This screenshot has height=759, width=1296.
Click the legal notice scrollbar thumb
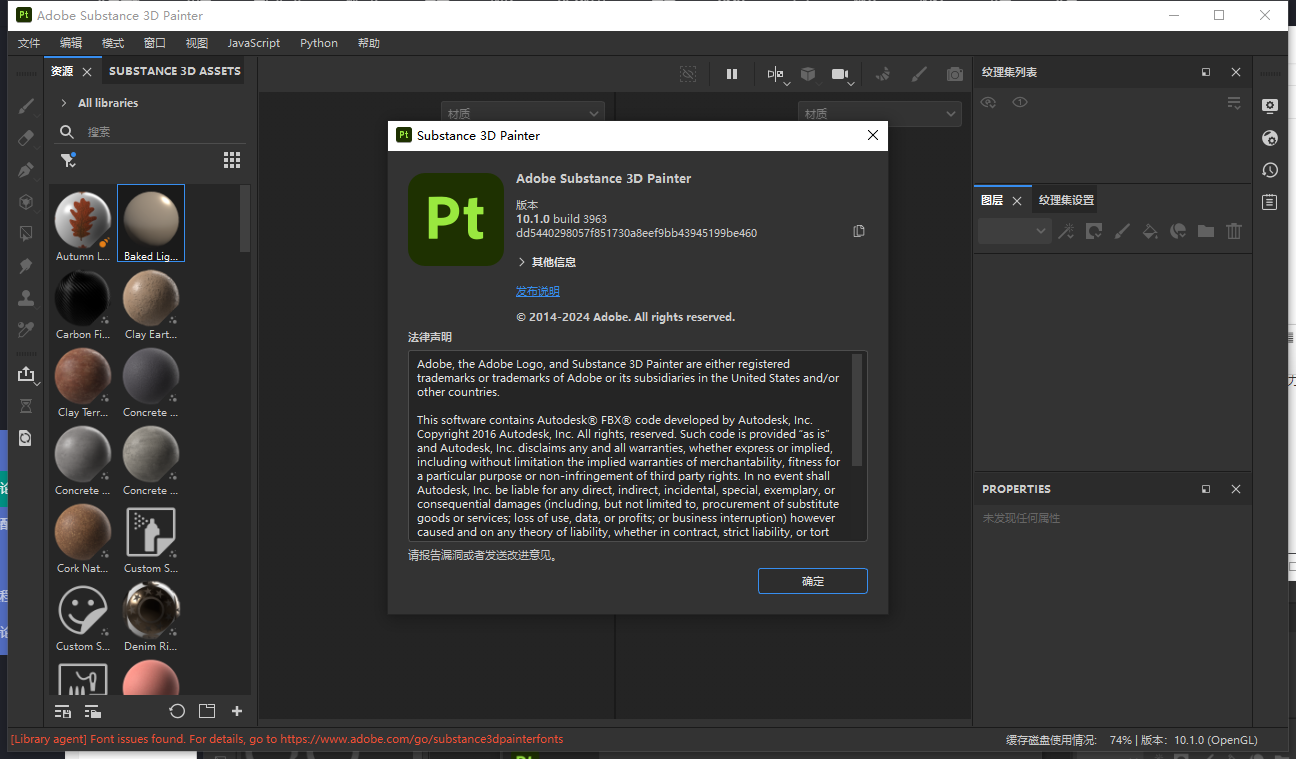(x=857, y=409)
